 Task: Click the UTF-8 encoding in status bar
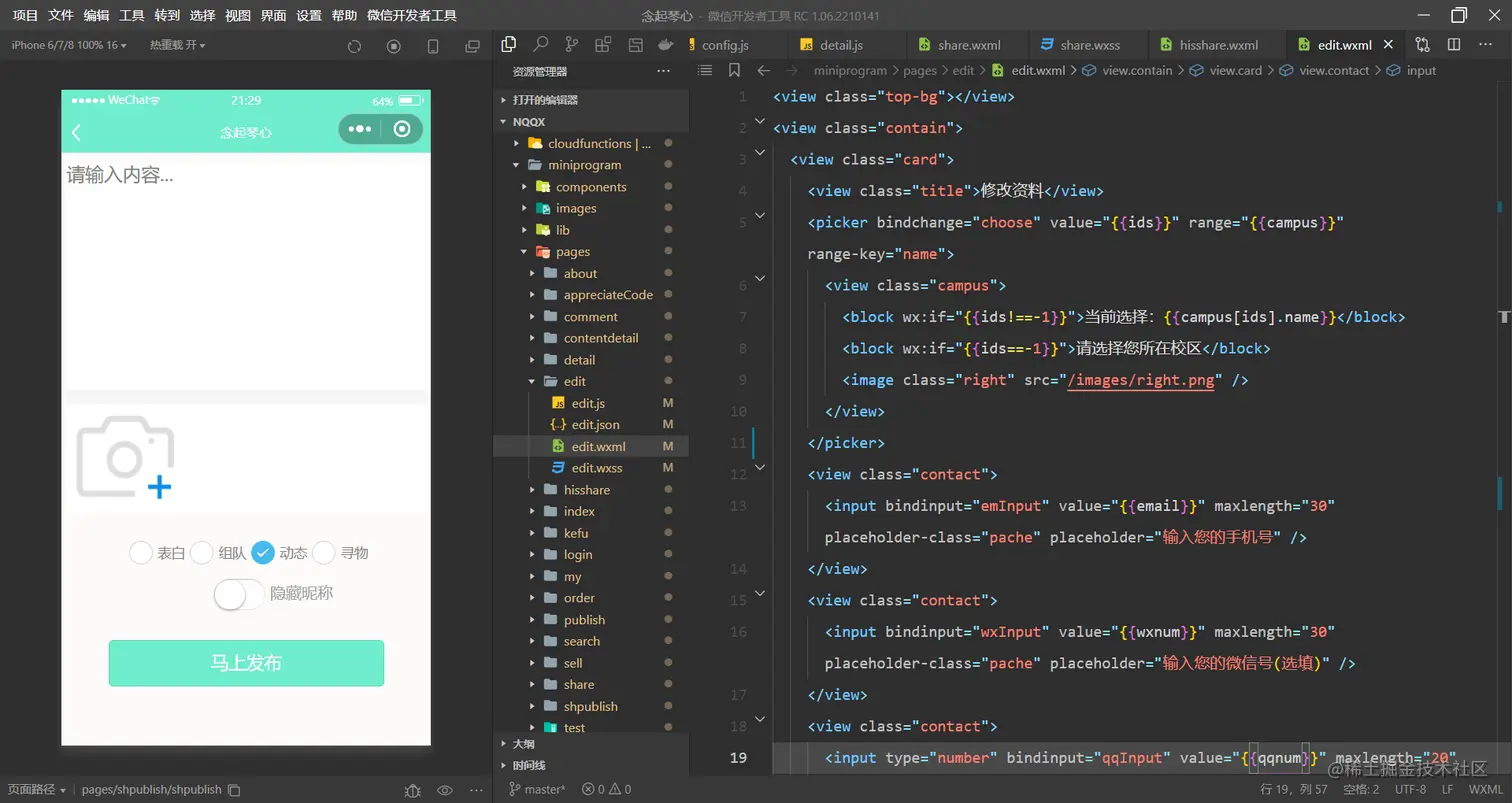point(1410,789)
